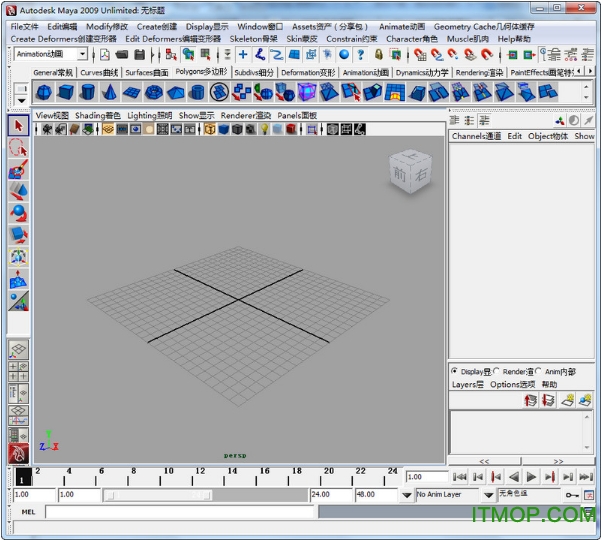Toggle the auto keyframe key button
The image size is (602, 540).
(572, 495)
